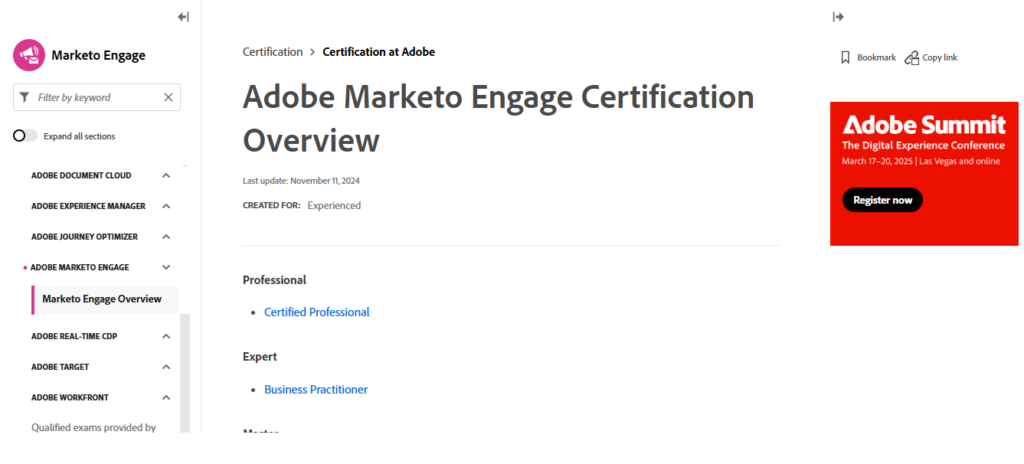The height and width of the screenshot is (464, 1024).
Task: Open ADOBE DOCUMENT CLOUD sidebar label
Action: coord(81,176)
